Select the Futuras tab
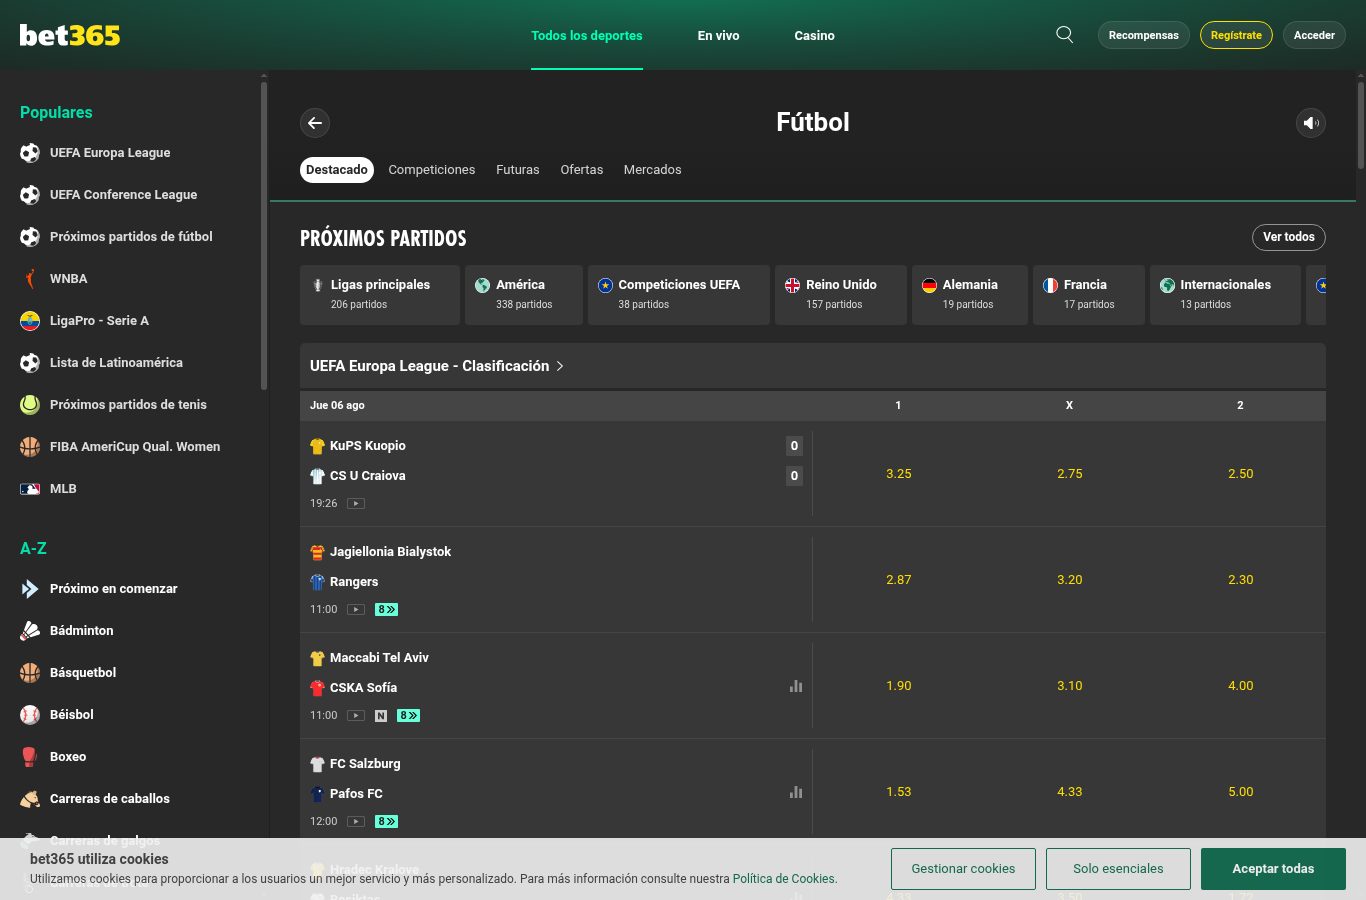Image resolution: width=1366 pixels, height=900 pixels. click(x=518, y=170)
